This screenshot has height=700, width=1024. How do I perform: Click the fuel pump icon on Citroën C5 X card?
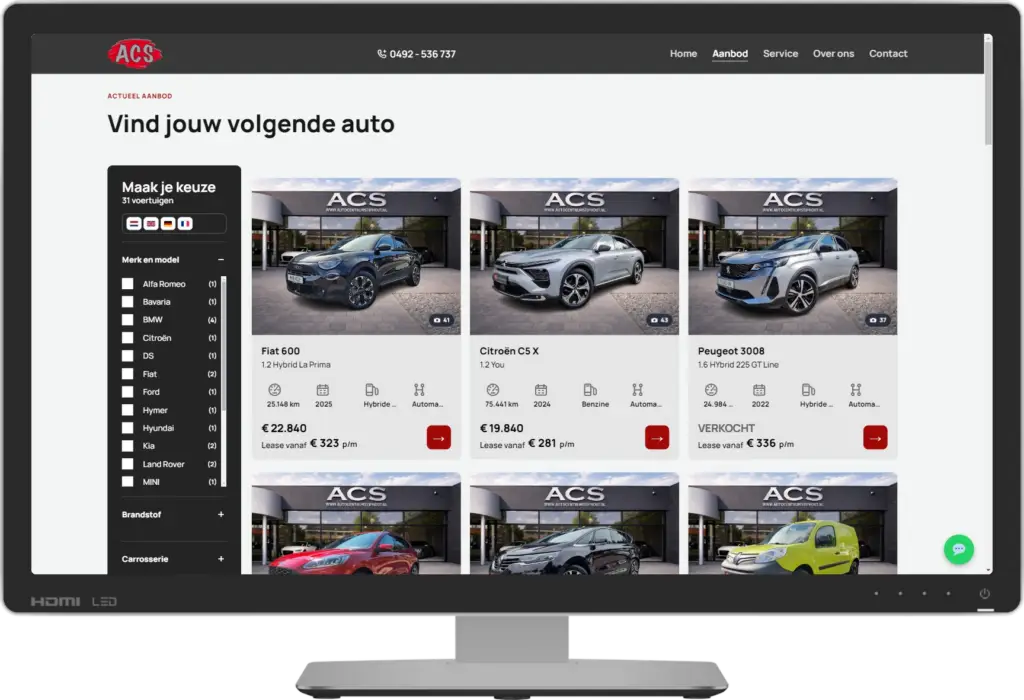(x=590, y=390)
